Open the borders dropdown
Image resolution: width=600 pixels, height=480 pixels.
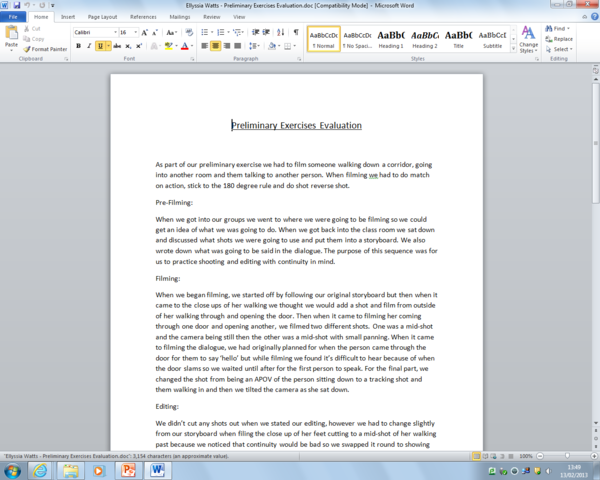[295, 46]
